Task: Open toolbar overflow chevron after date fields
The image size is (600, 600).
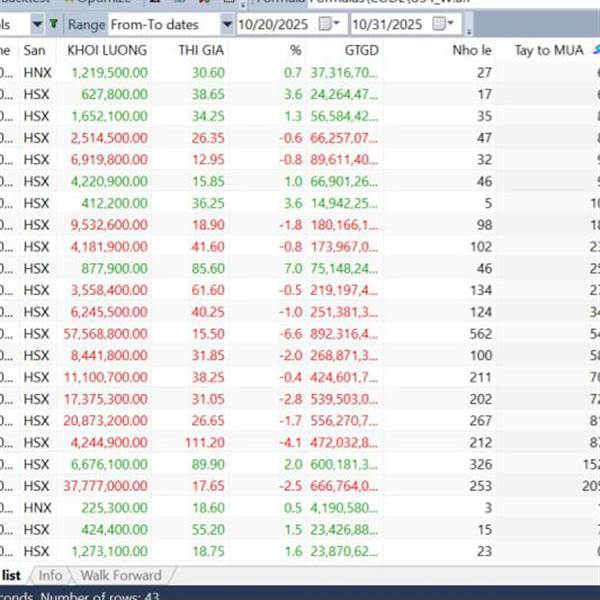Action: [x=468, y=24]
